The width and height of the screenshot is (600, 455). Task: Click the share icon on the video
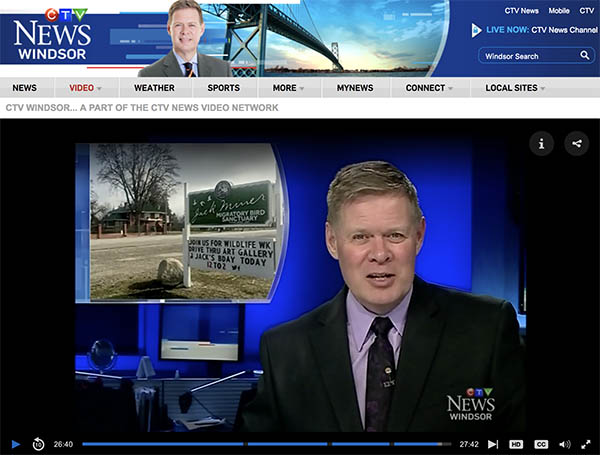point(576,144)
